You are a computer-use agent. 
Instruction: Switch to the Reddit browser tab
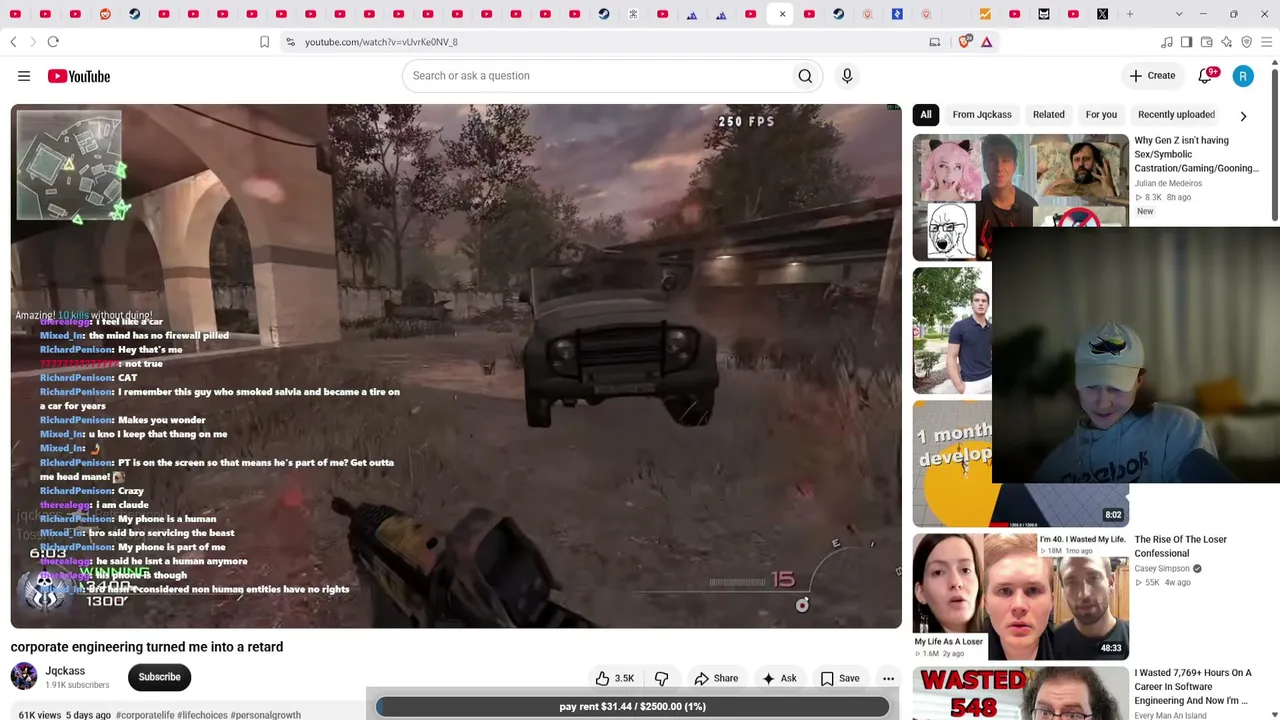pos(105,14)
